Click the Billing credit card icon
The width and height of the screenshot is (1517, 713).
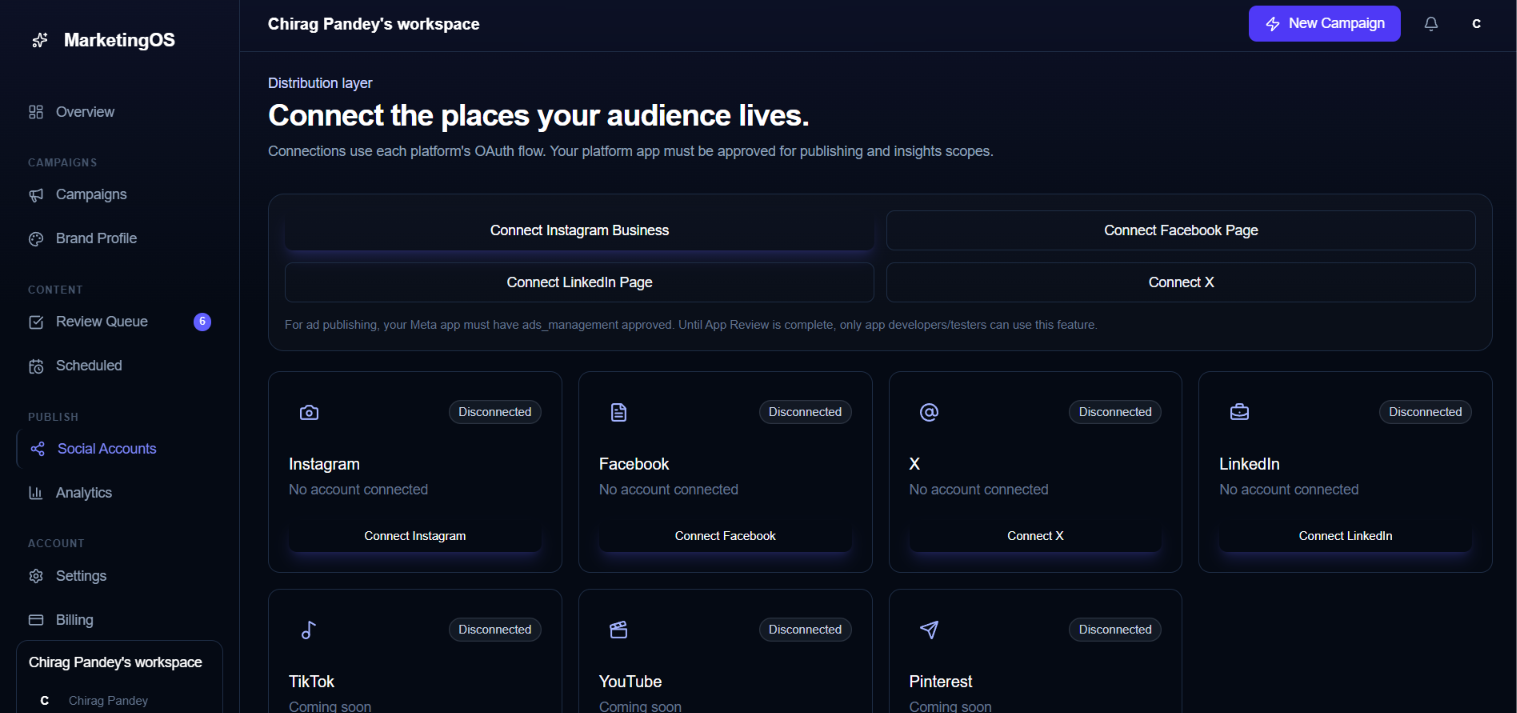tap(36, 620)
